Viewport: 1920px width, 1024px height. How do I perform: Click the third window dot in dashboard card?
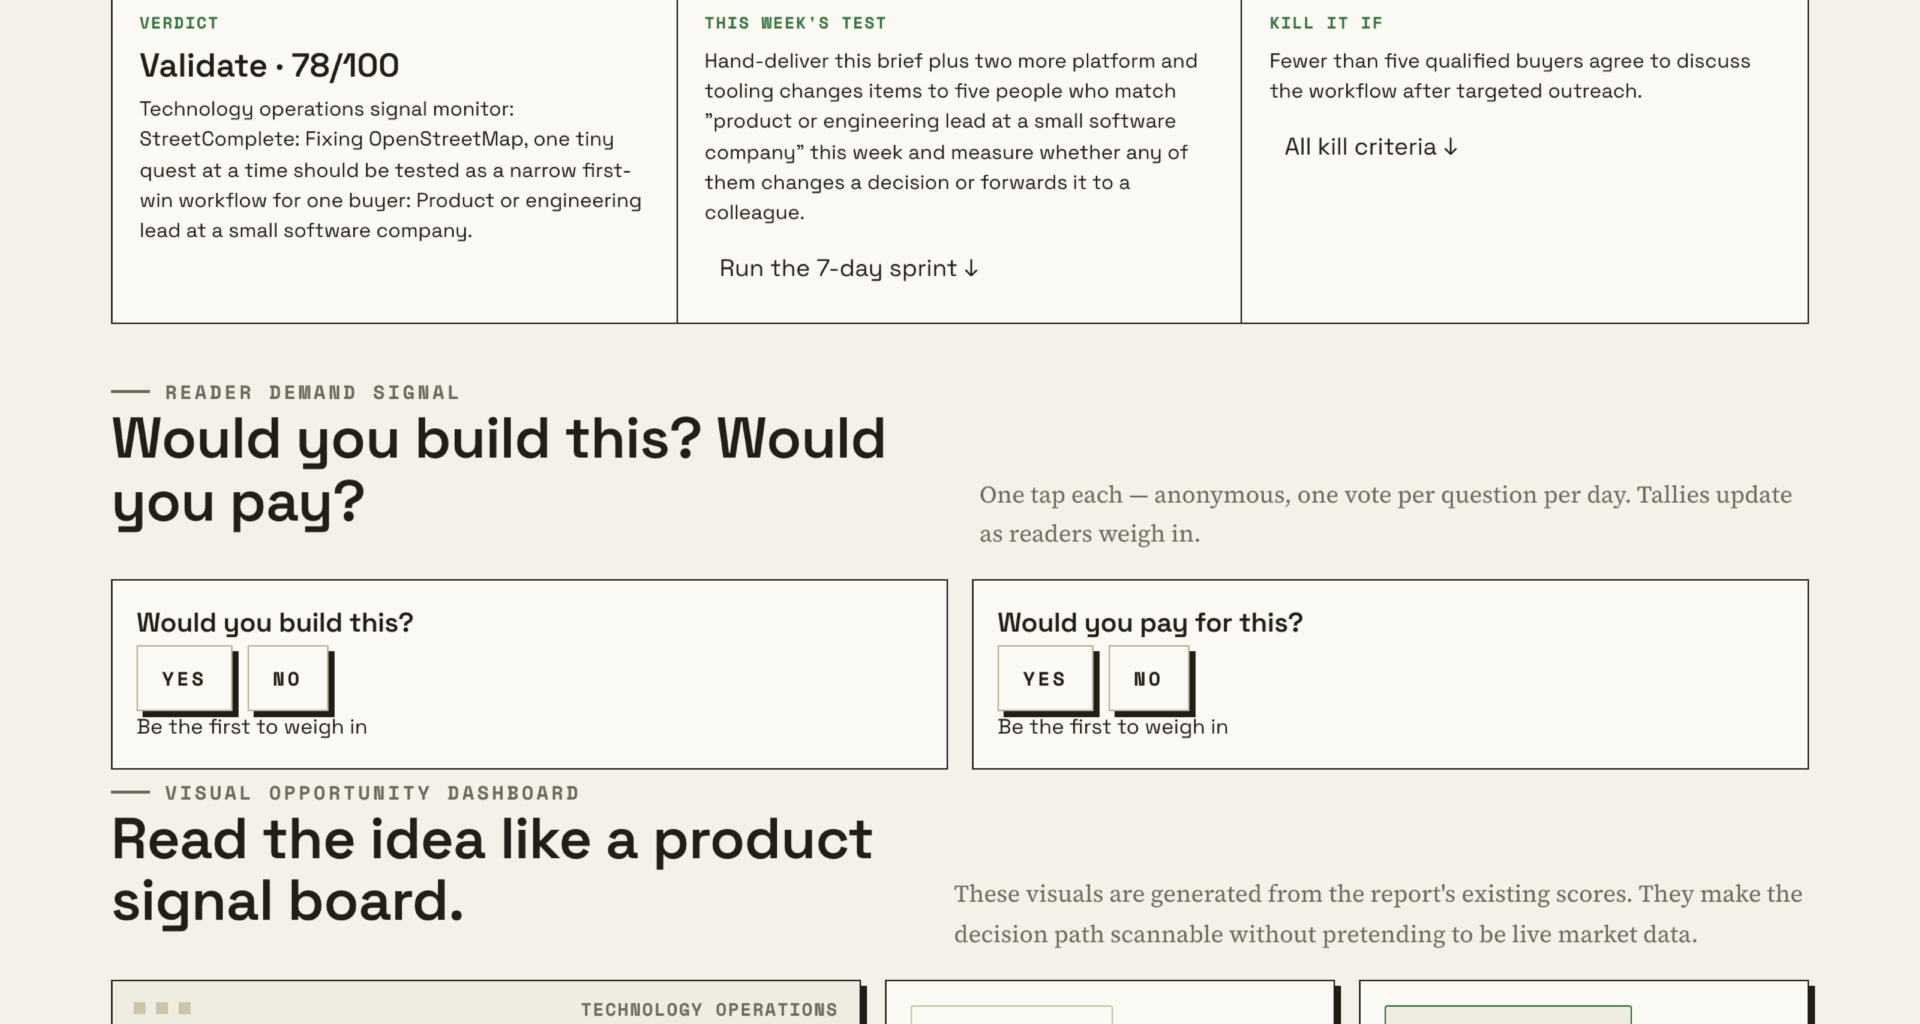tap(184, 1008)
